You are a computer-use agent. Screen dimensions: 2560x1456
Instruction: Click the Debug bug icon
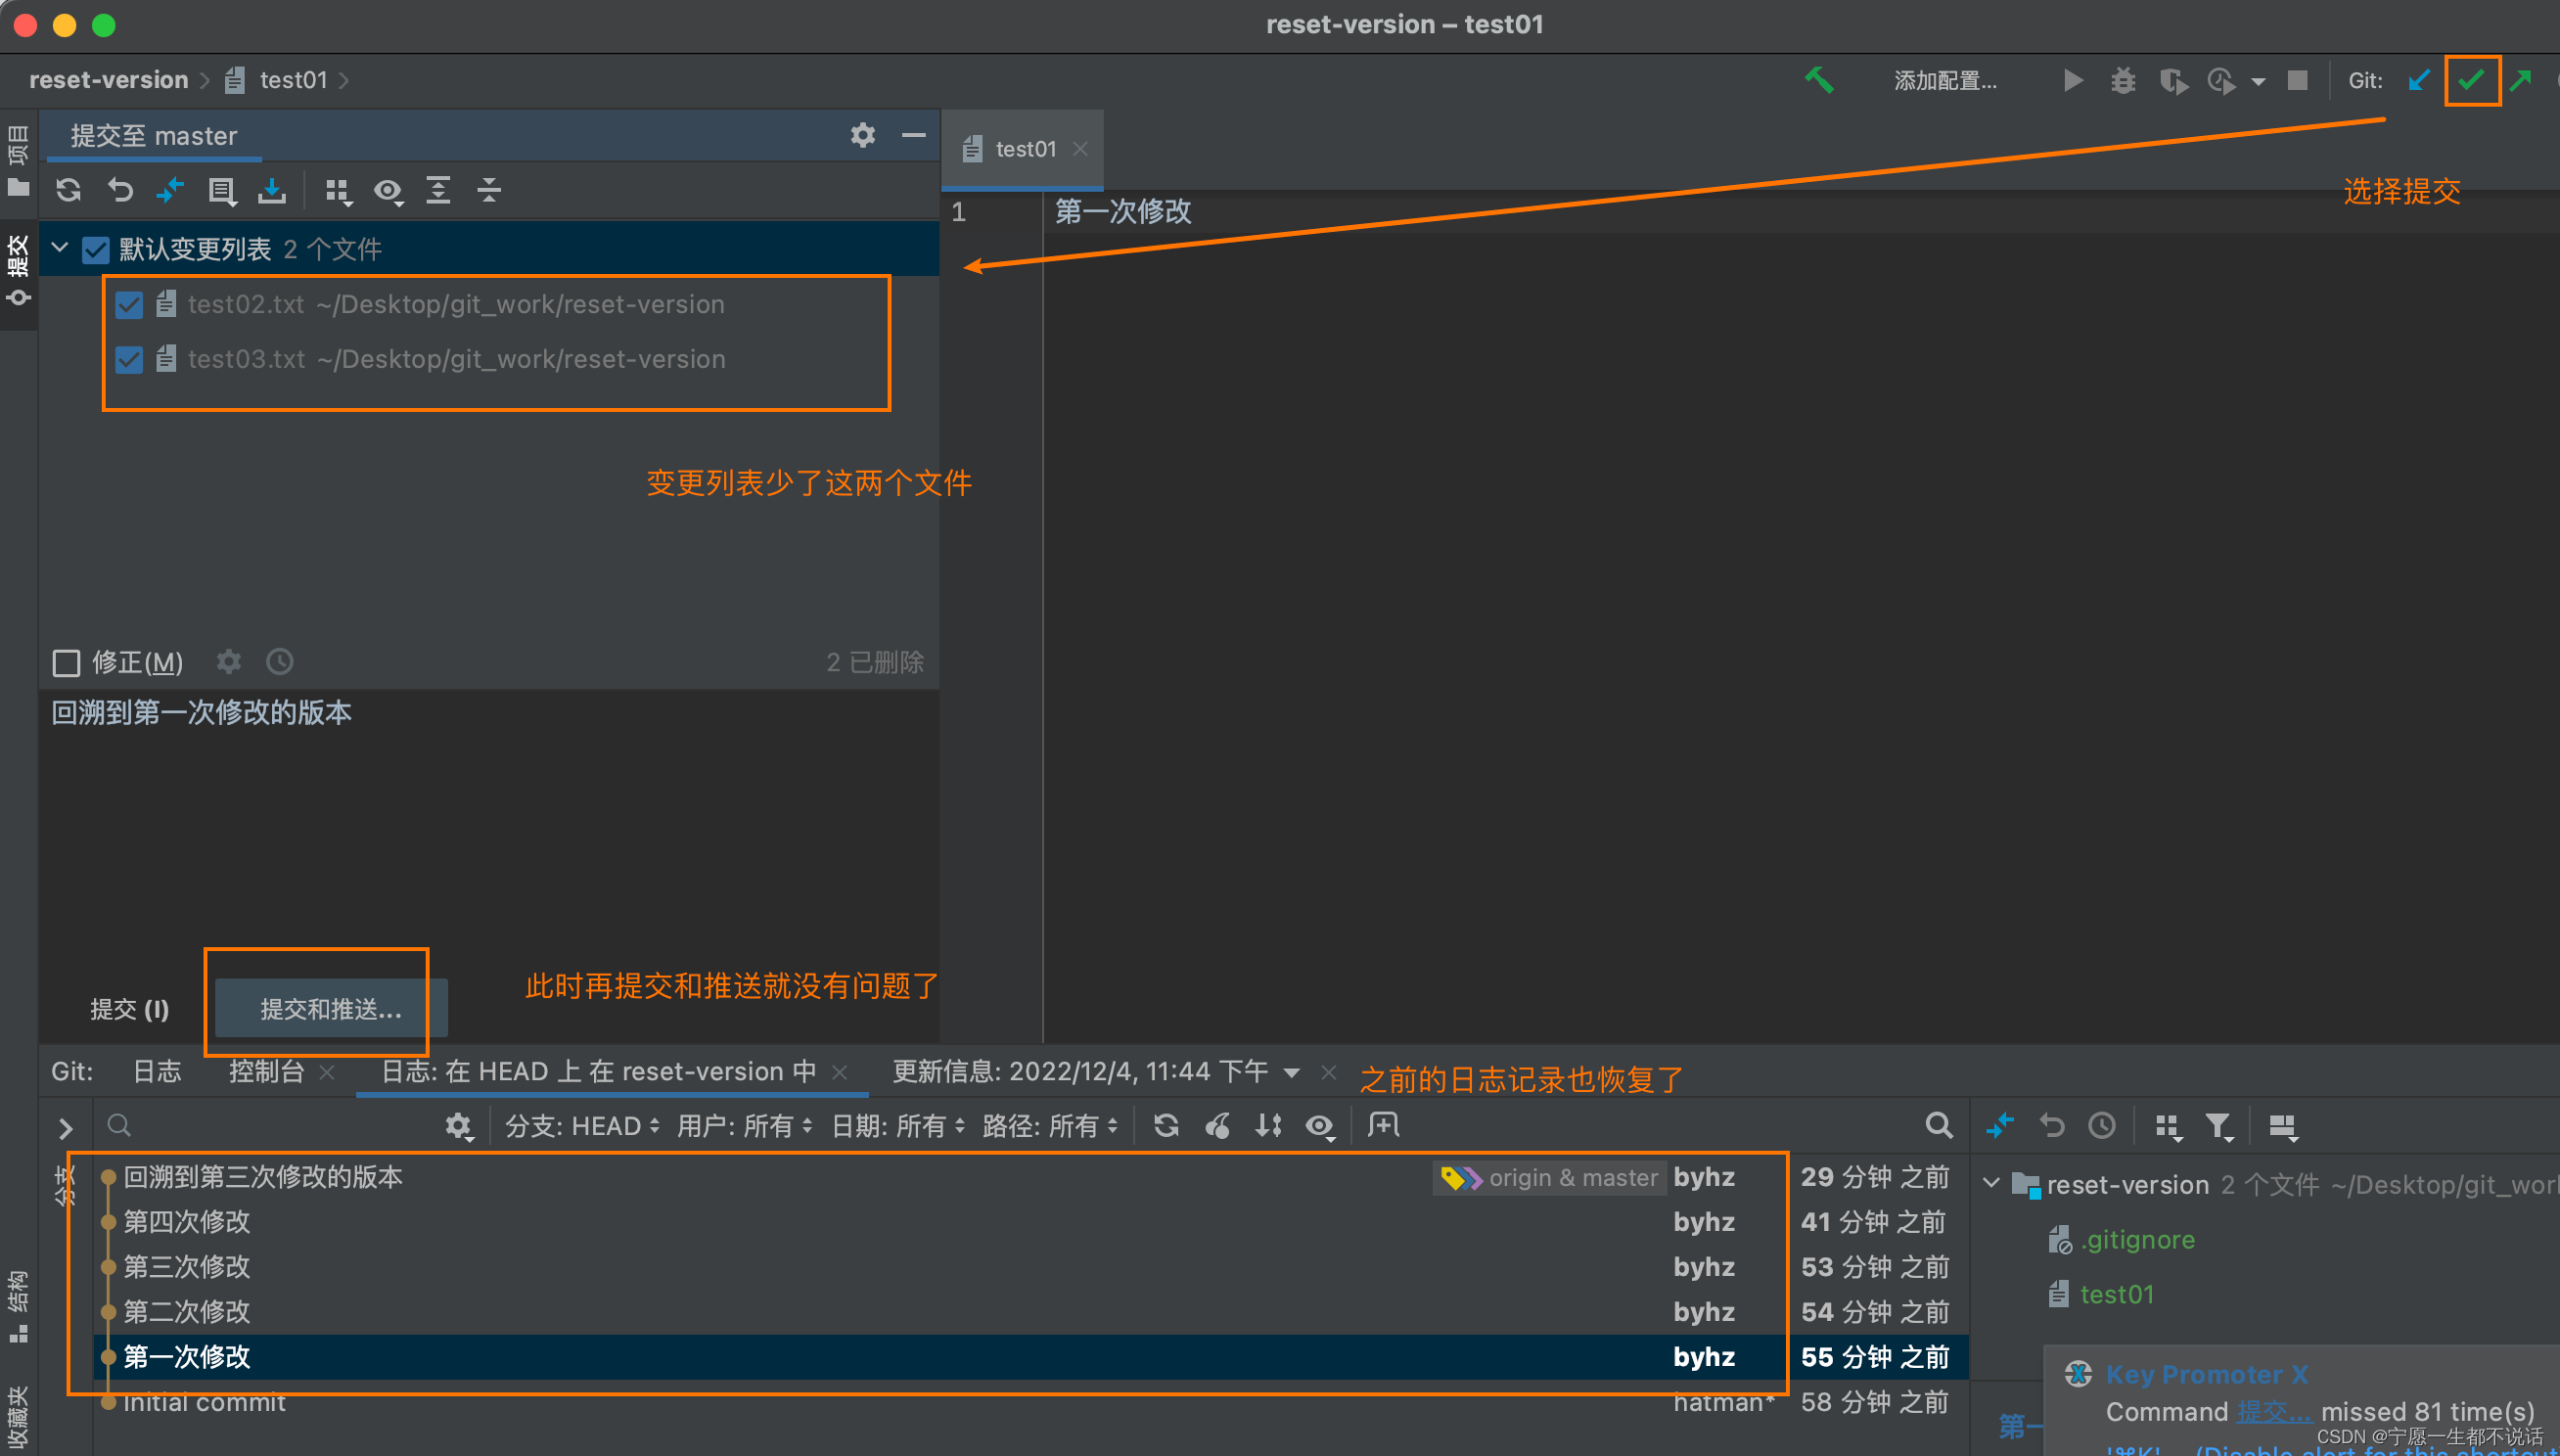click(2123, 80)
